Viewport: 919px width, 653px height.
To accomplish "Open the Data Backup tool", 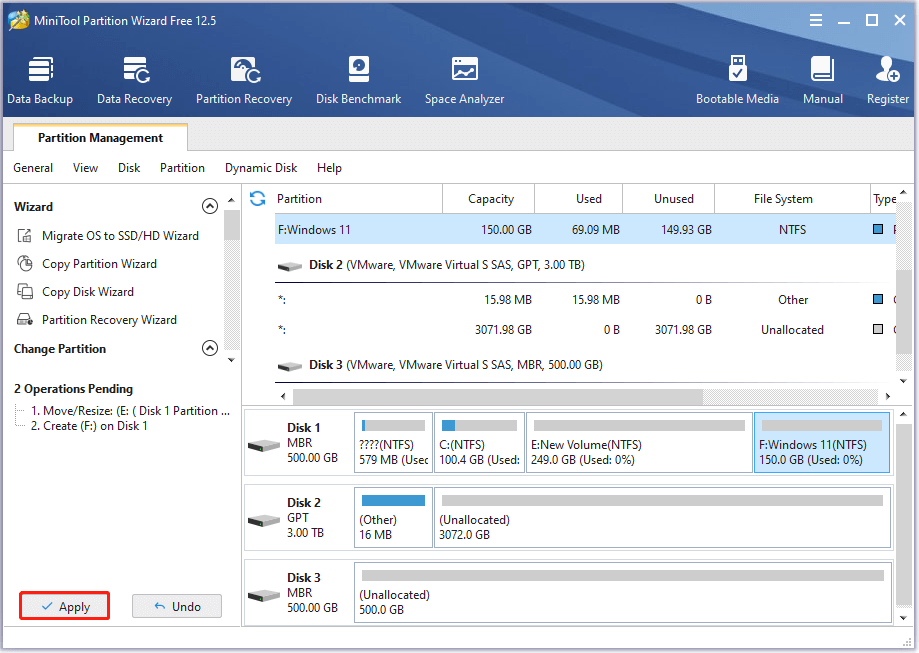I will tap(40, 80).
